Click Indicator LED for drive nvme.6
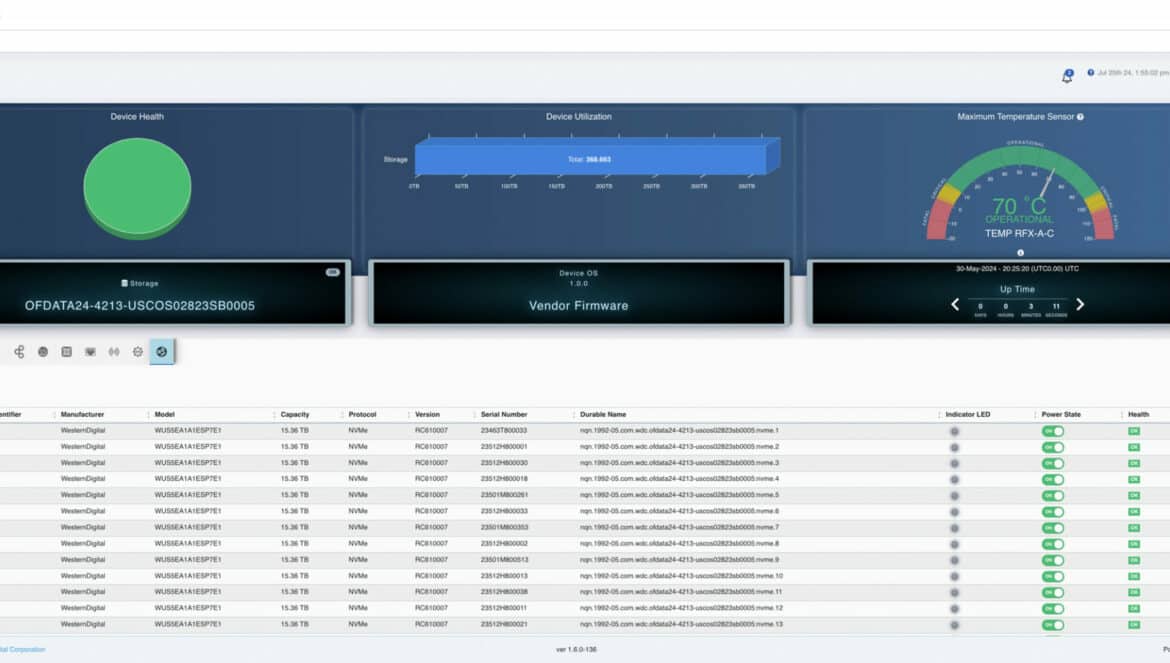 [954, 512]
